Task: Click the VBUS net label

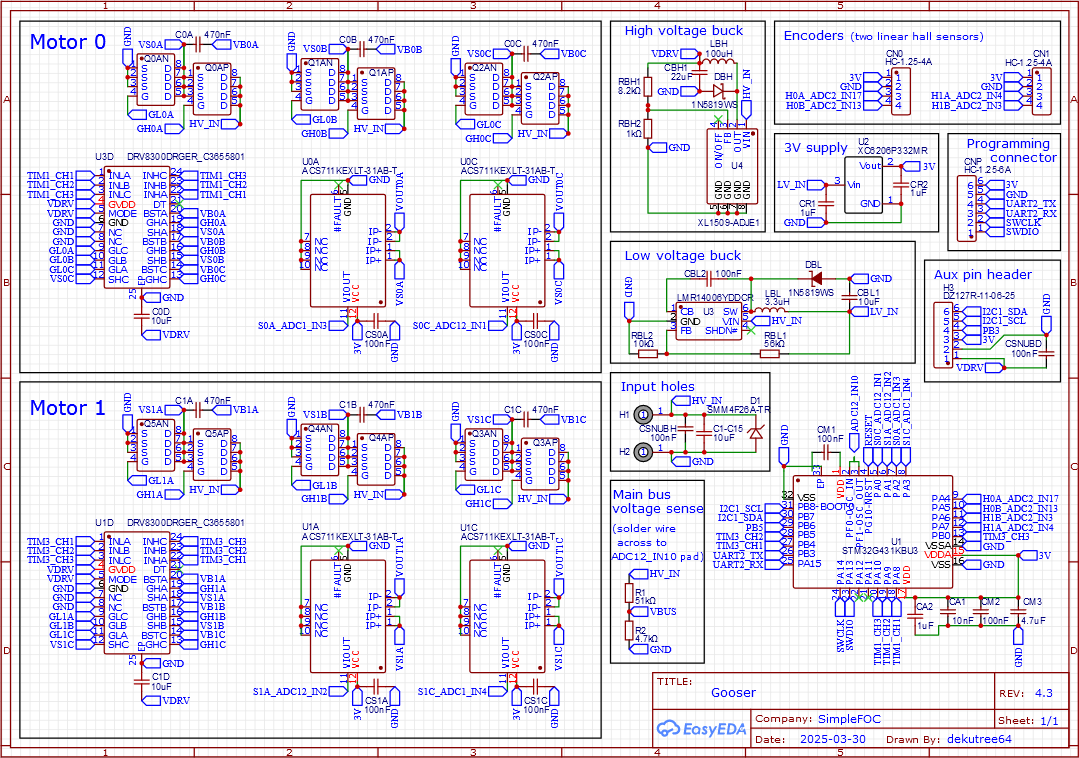Action: [654, 611]
